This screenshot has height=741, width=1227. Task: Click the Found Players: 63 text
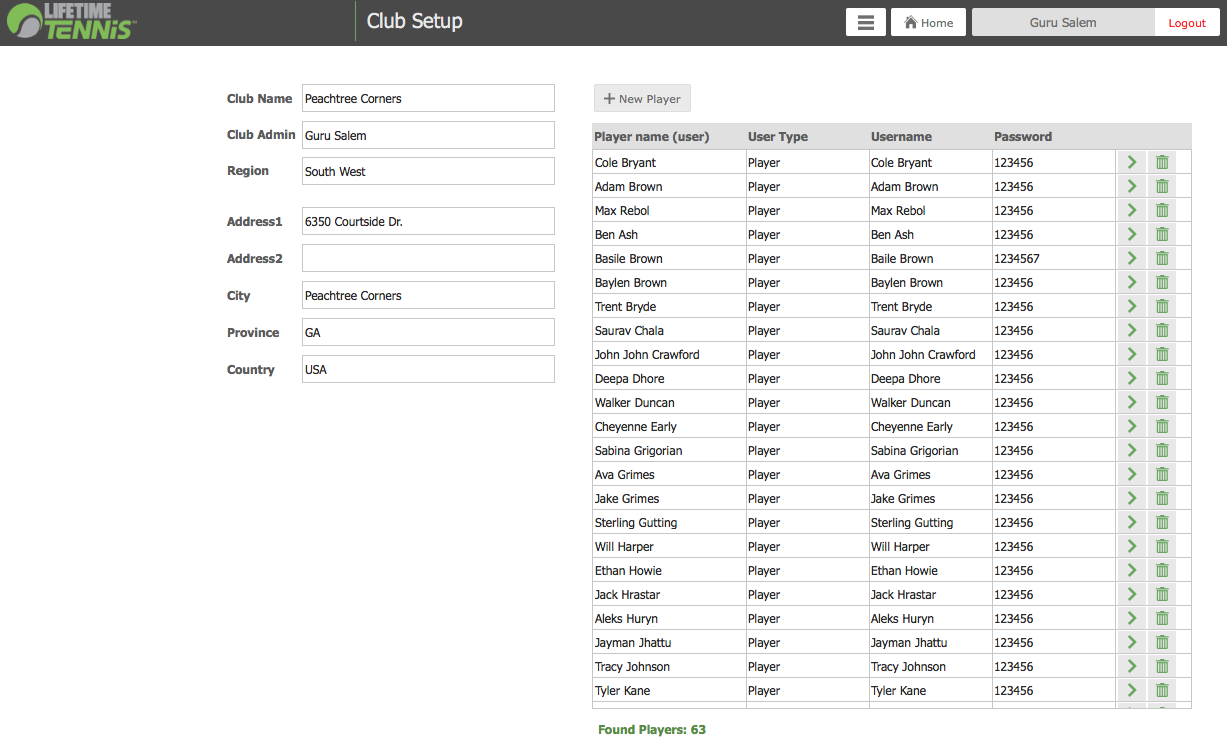(x=652, y=729)
